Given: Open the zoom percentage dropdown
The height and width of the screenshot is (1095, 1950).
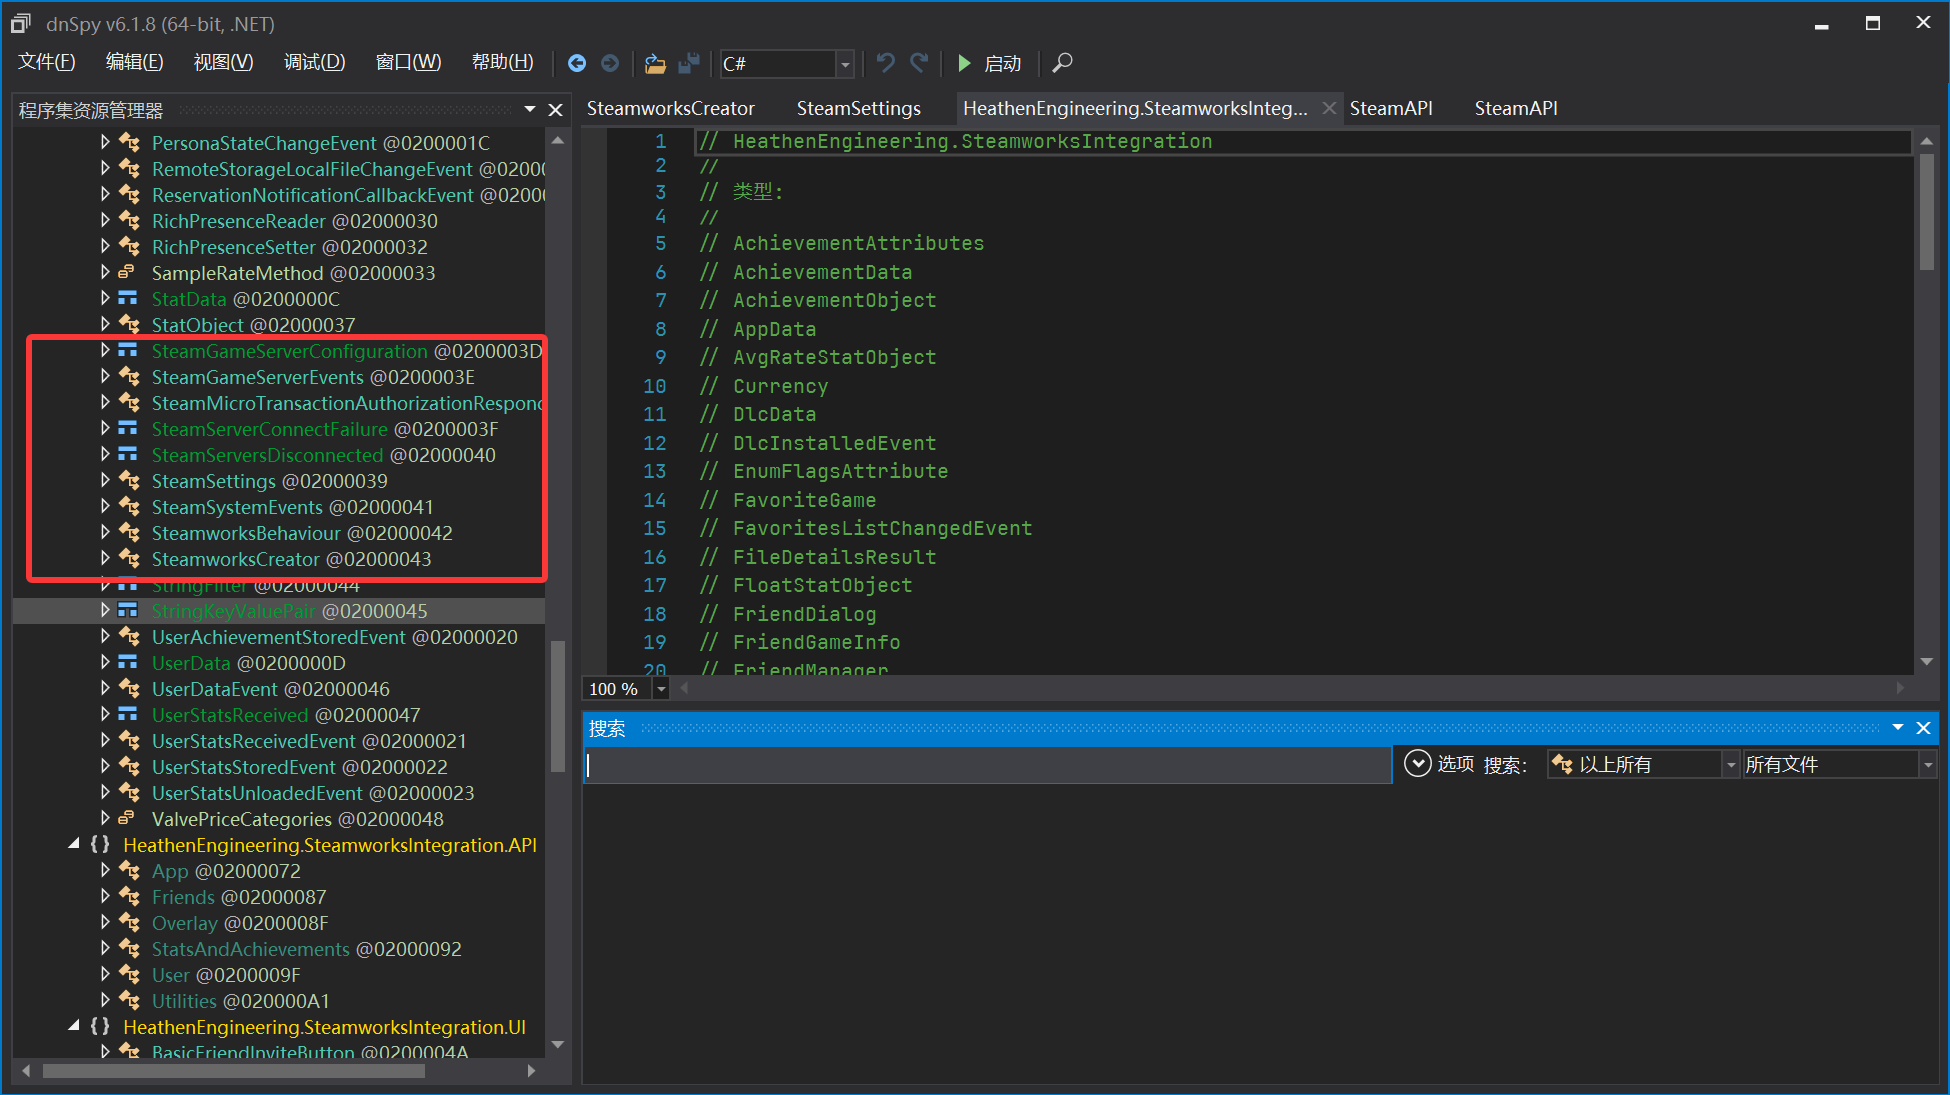Looking at the screenshot, I should click(661, 689).
